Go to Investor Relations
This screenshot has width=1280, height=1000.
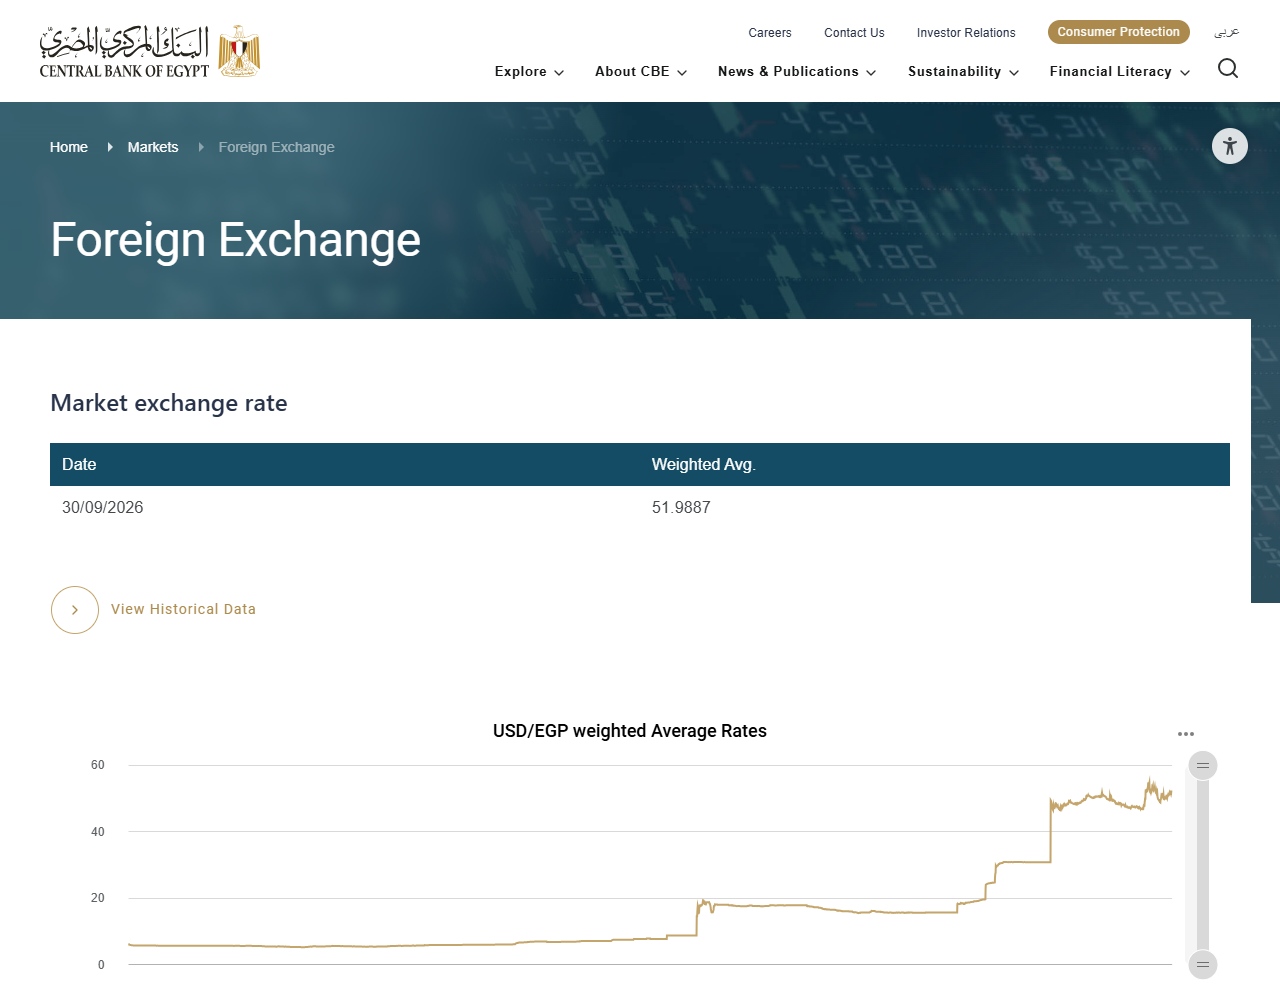(966, 33)
